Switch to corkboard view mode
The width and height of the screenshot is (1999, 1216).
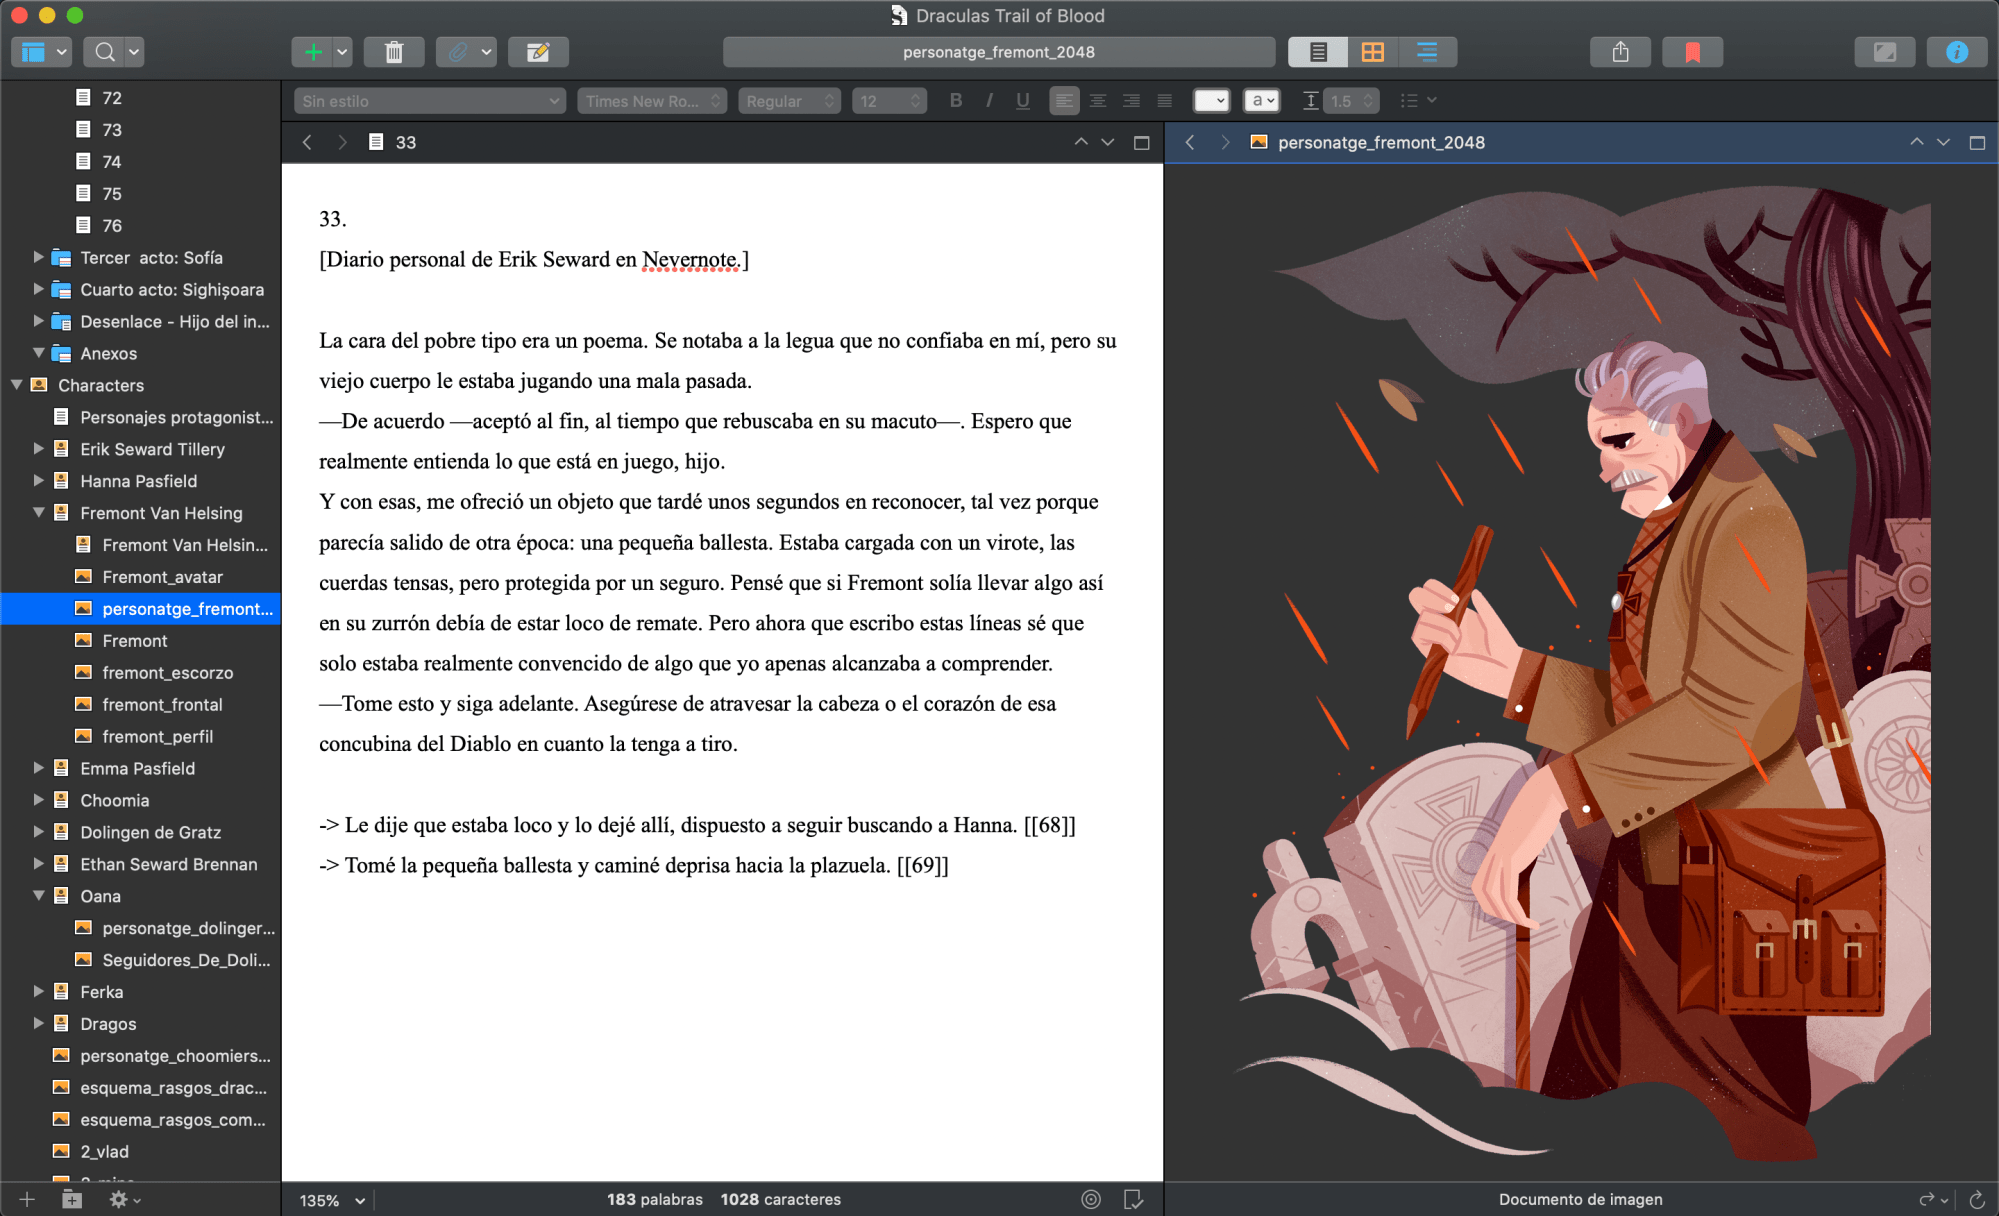[1372, 52]
